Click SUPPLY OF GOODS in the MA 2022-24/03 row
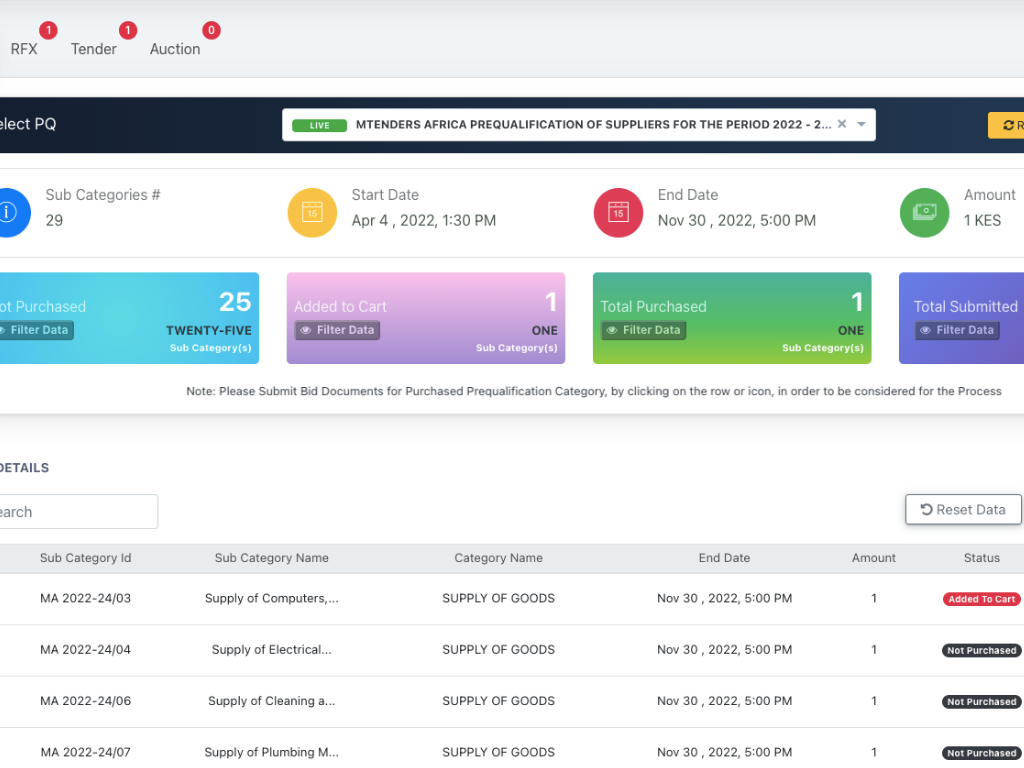 498,598
